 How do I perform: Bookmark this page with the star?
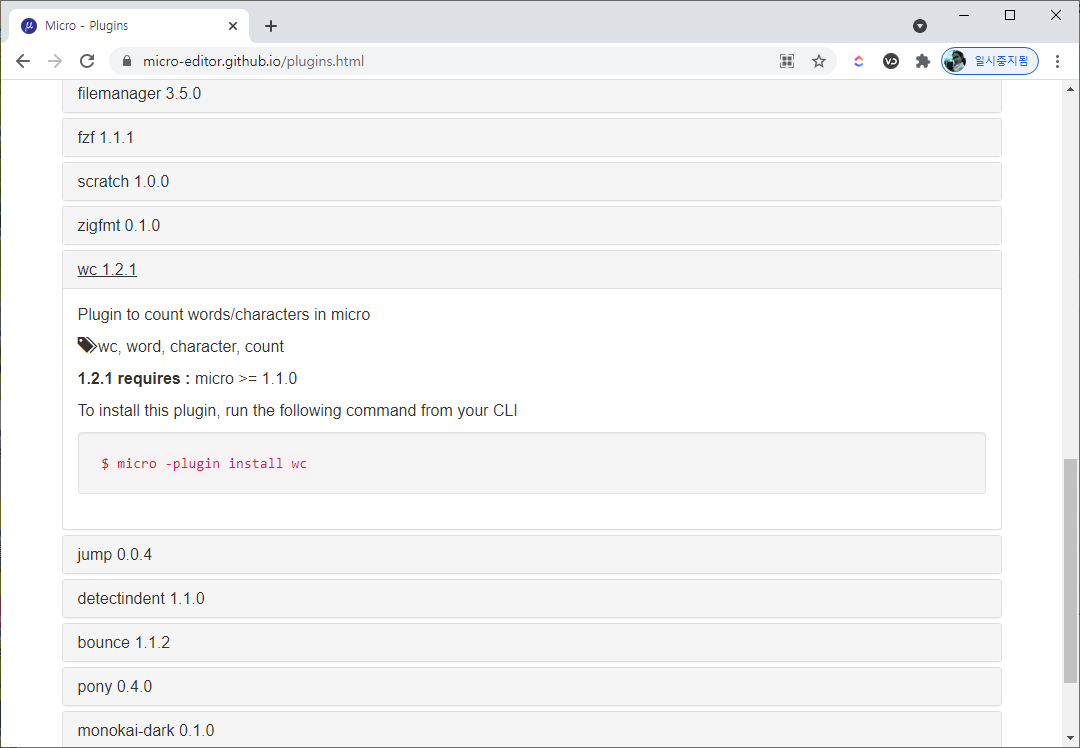click(818, 61)
